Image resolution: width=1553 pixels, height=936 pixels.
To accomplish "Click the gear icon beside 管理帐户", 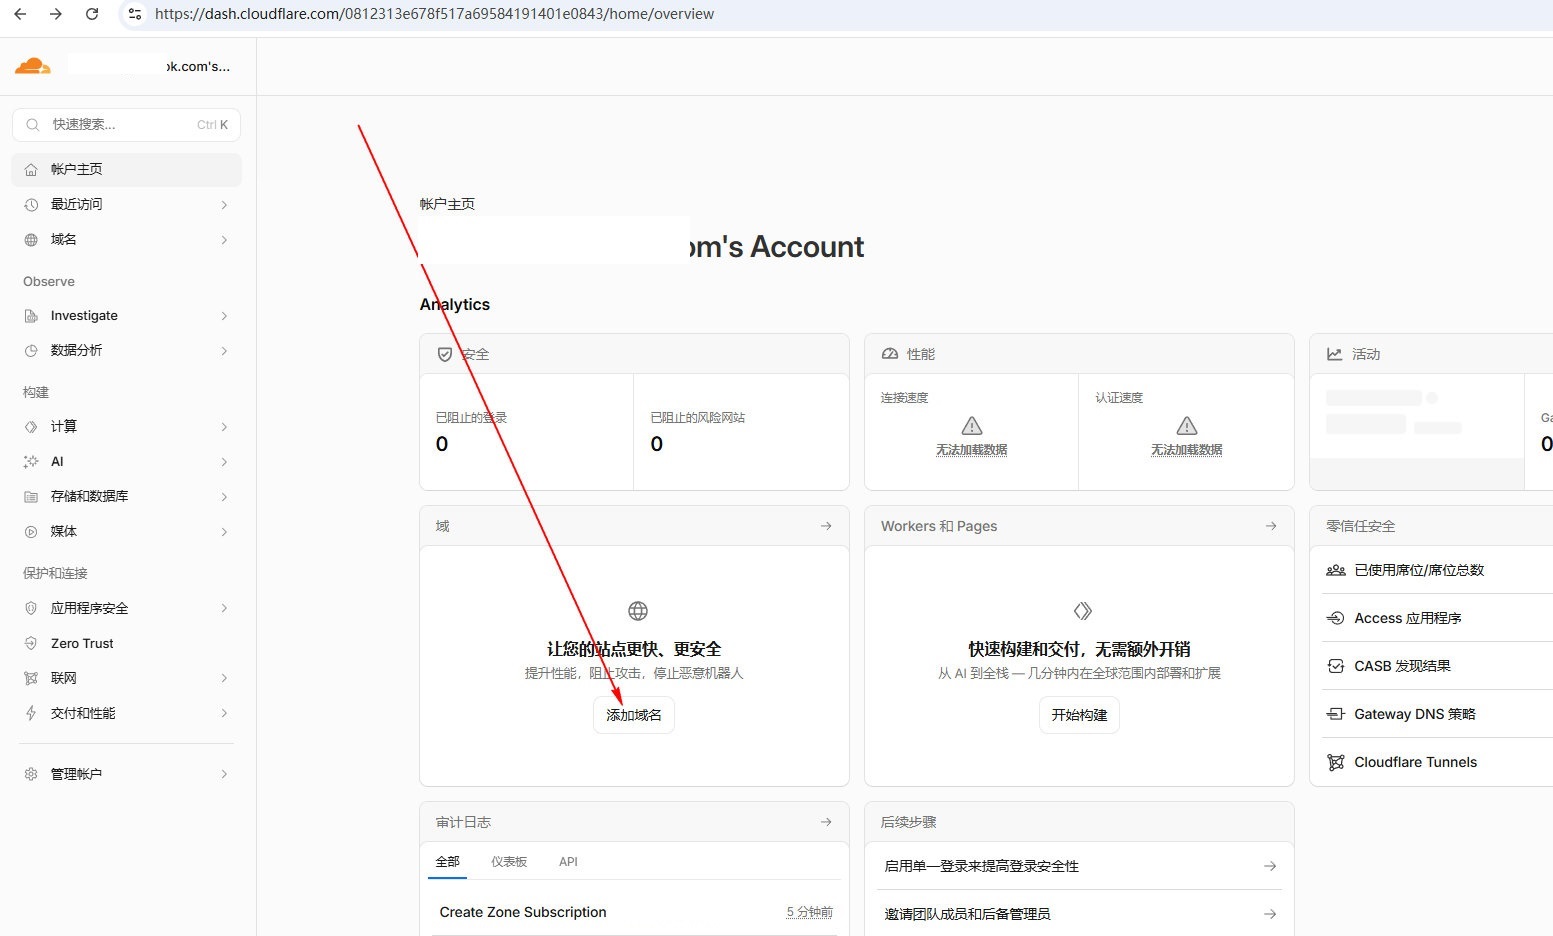I will pyautogui.click(x=31, y=774).
